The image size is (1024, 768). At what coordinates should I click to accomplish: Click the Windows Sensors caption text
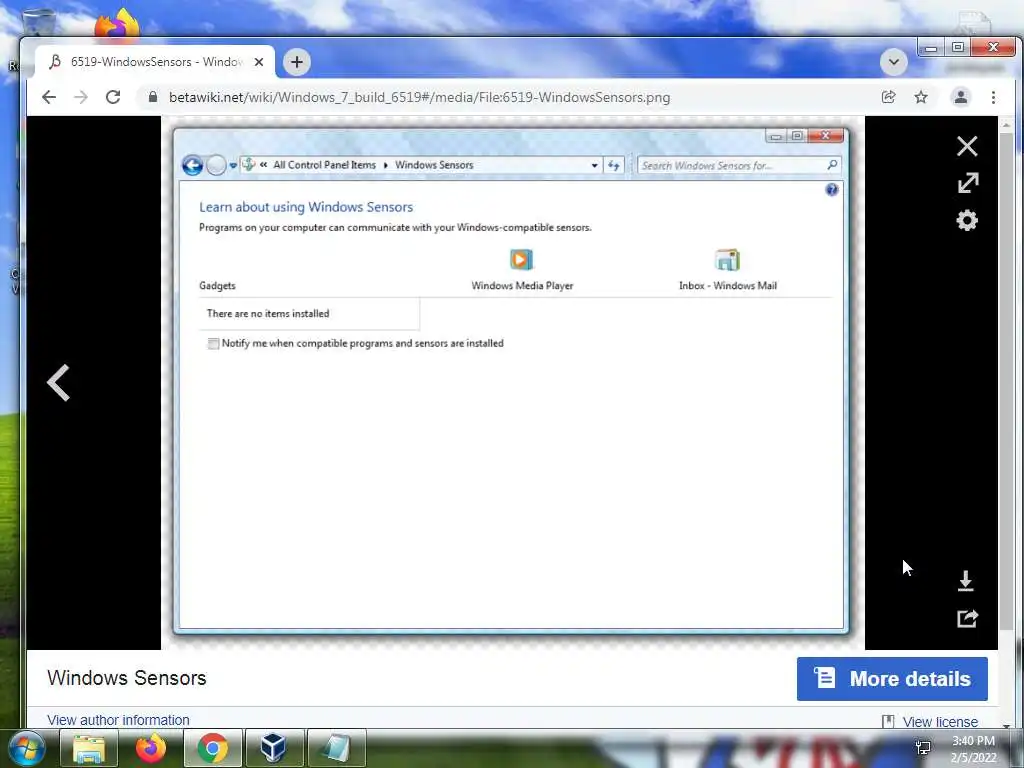(x=127, y=678)
